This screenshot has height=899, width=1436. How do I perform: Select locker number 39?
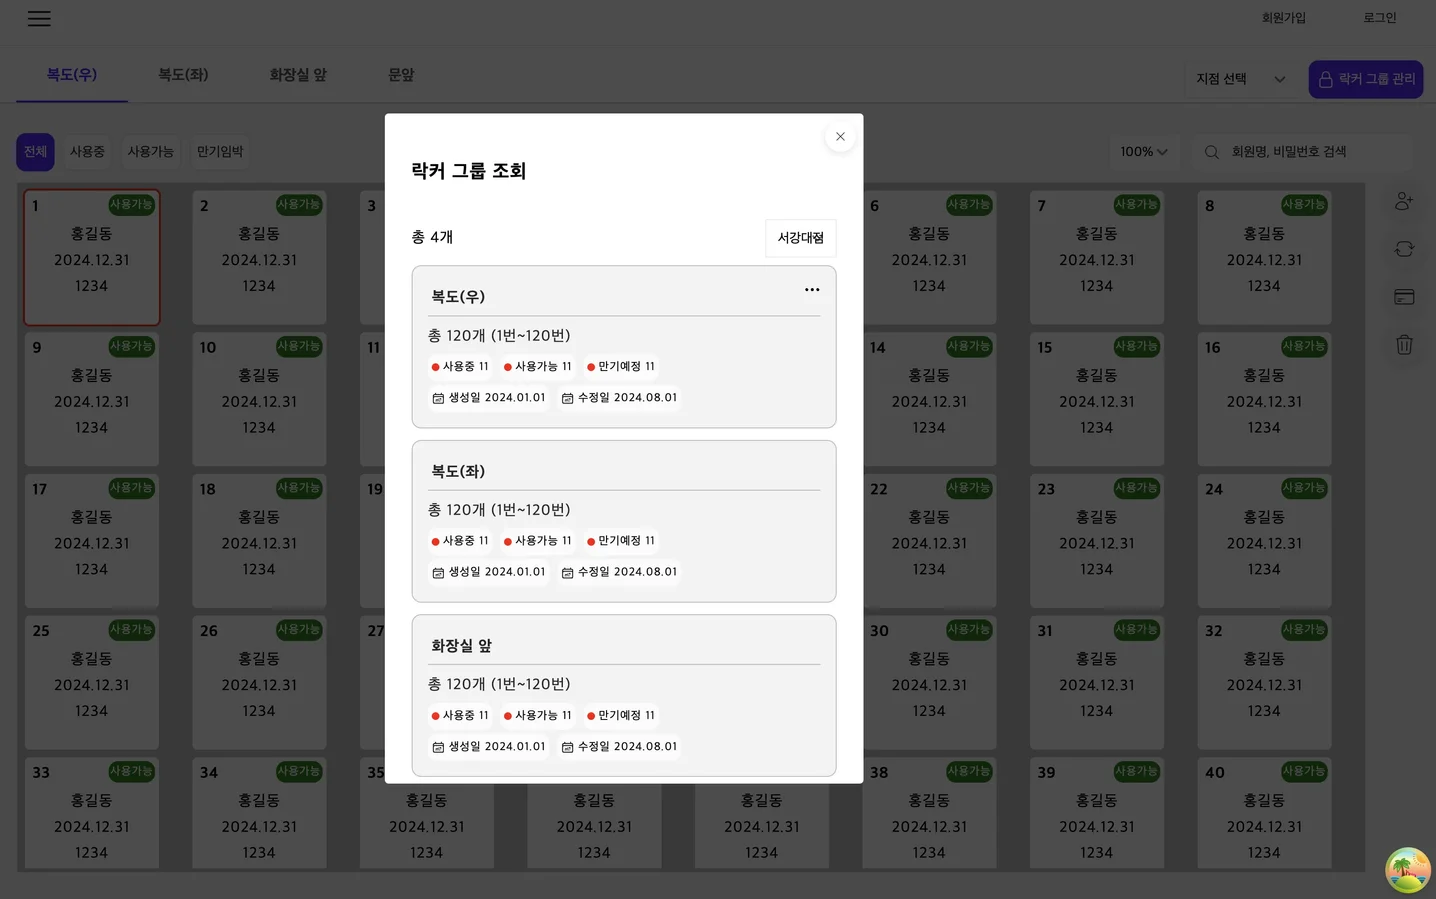point(1096,813)
